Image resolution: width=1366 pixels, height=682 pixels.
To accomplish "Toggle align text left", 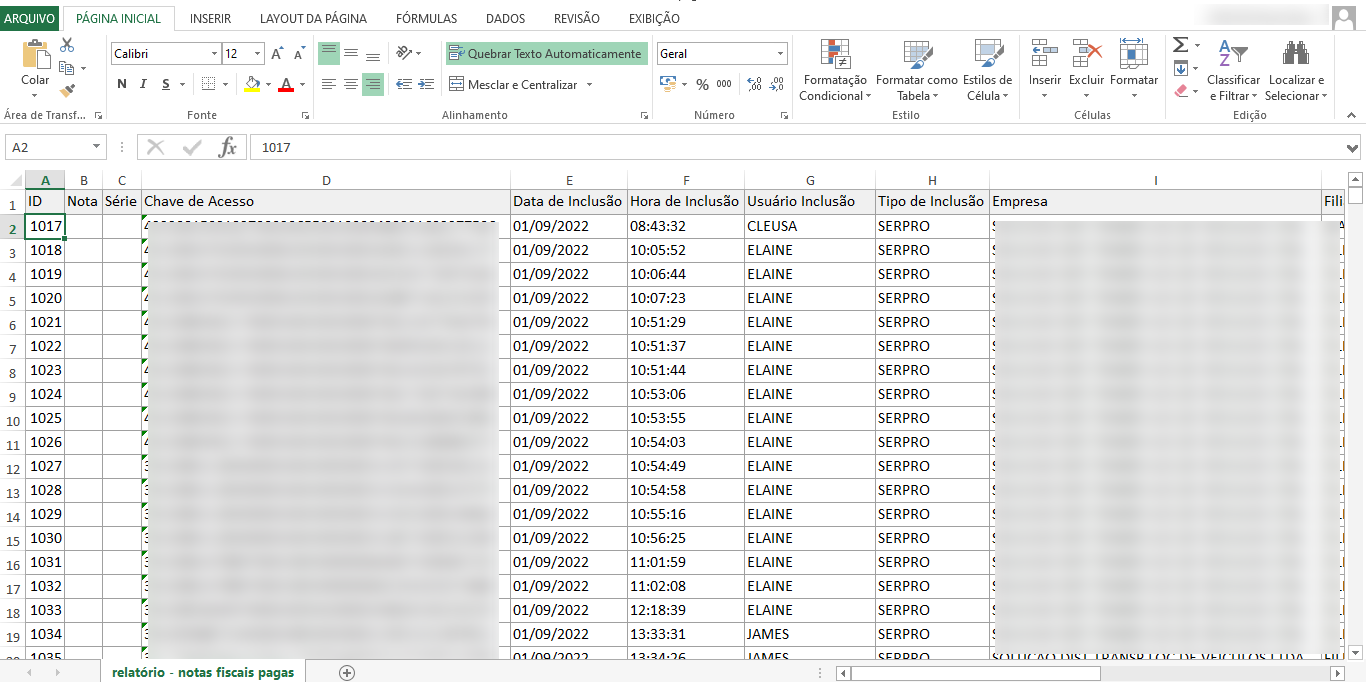I will 329,84.
